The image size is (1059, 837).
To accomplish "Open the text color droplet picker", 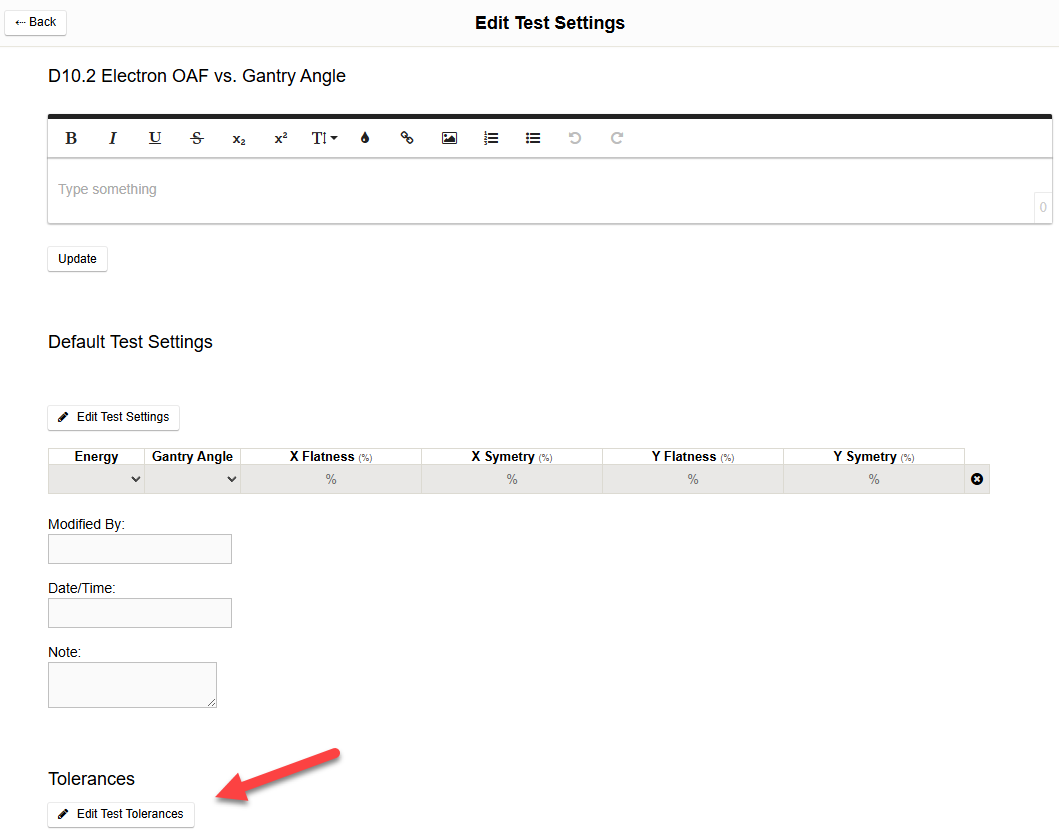I will tap(365, 138).
